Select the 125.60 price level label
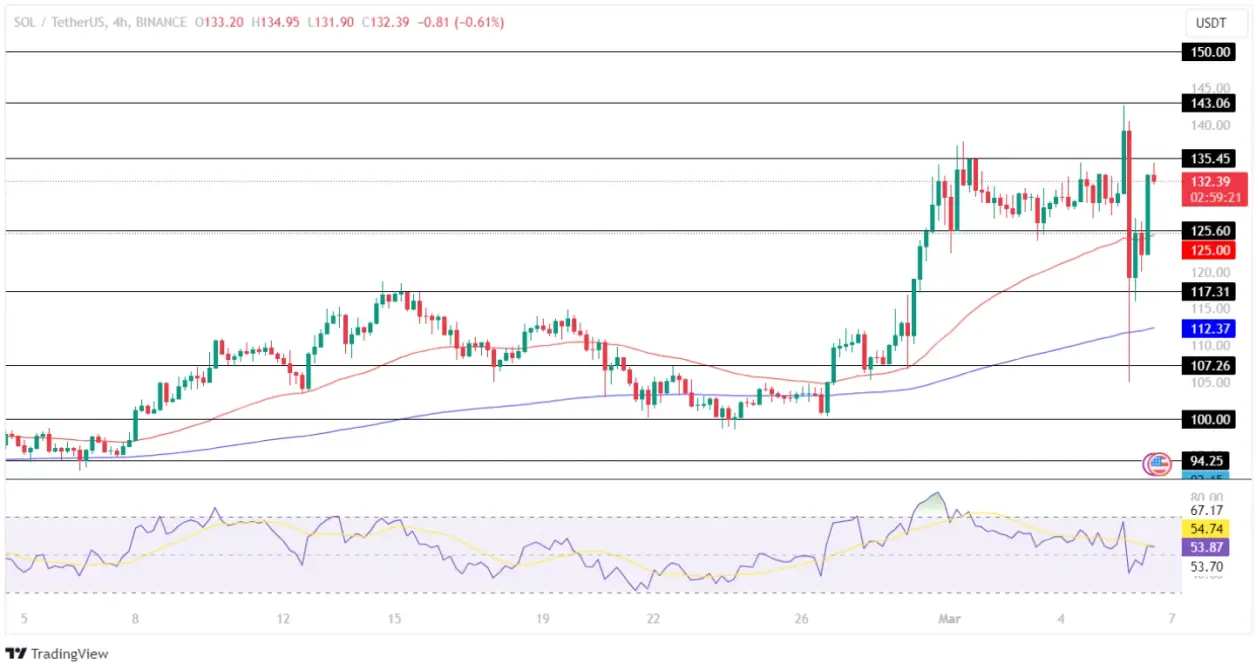Viewport: 1256px width, 664px height. 1207,231
